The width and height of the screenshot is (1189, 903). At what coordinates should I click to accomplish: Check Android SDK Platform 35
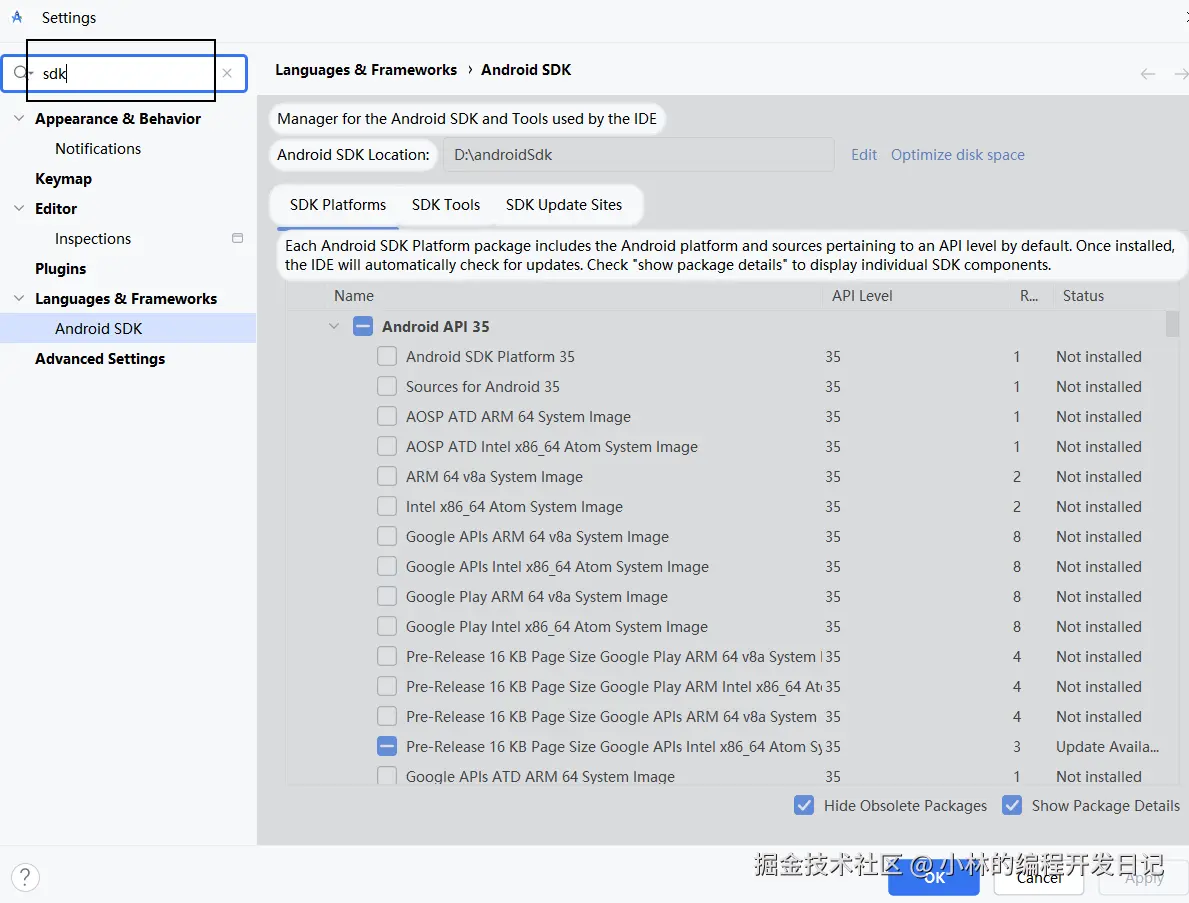click(387, 356)
